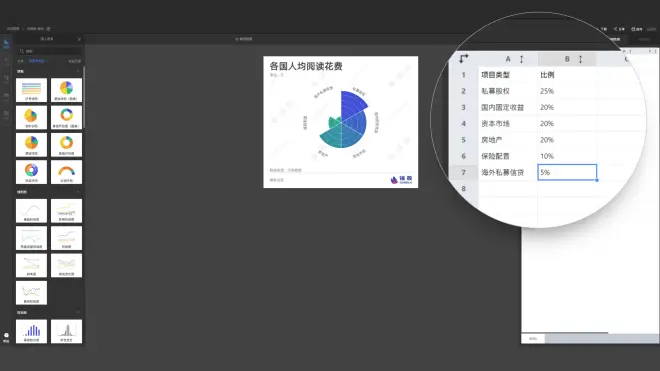The height and width of the screenshot is (371, 660).
Task: Click the sort arrow in column A header
Action: tap(522, 59)
